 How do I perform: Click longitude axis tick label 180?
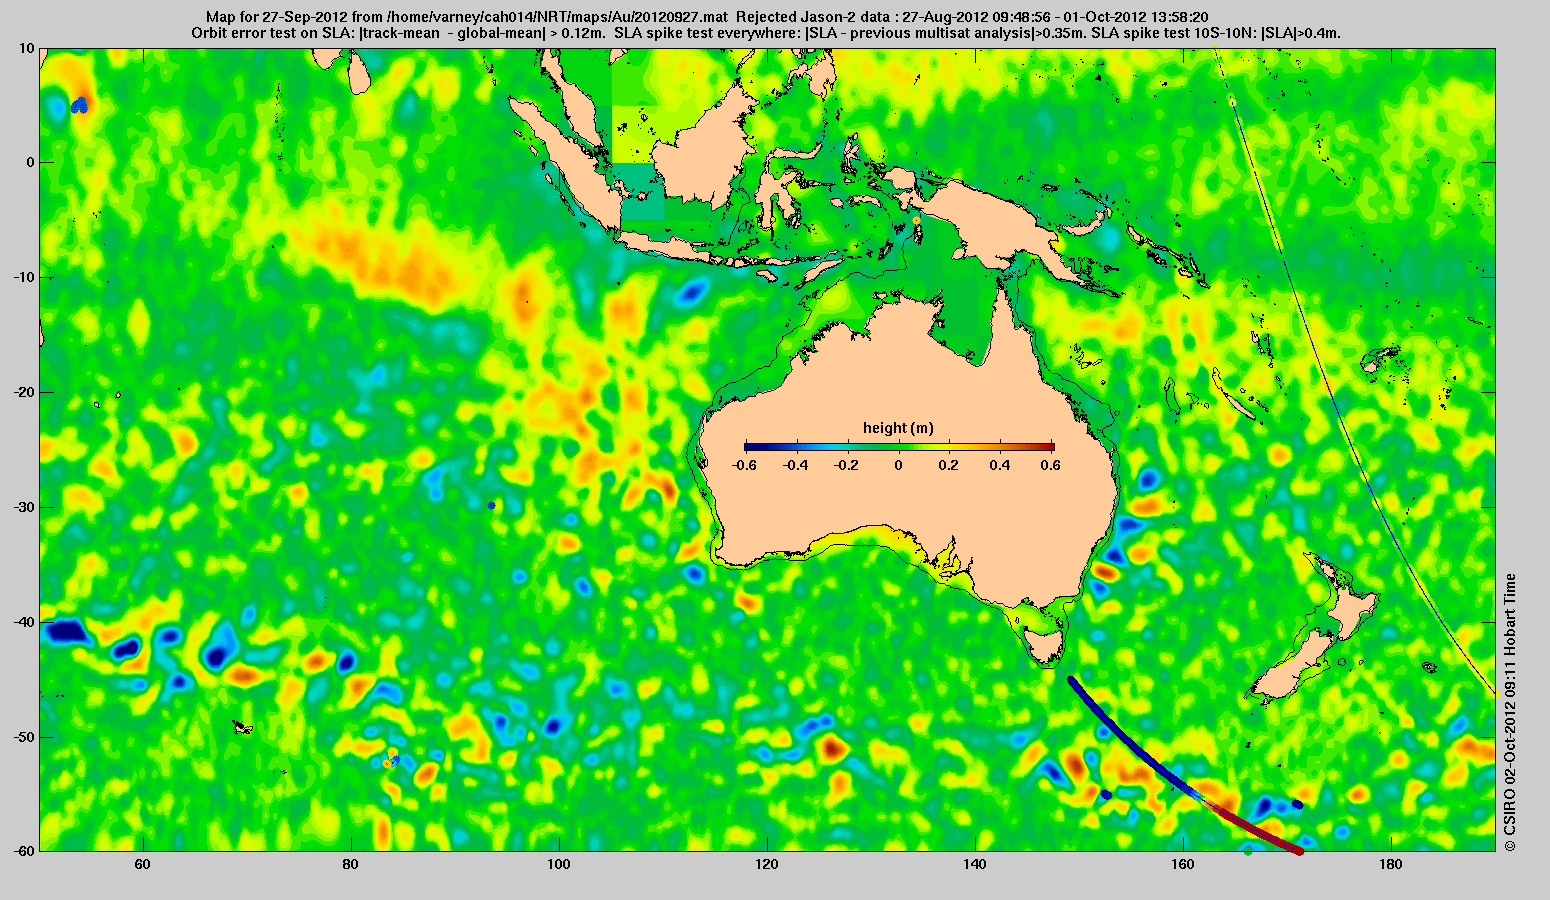tap(1391, 864)
